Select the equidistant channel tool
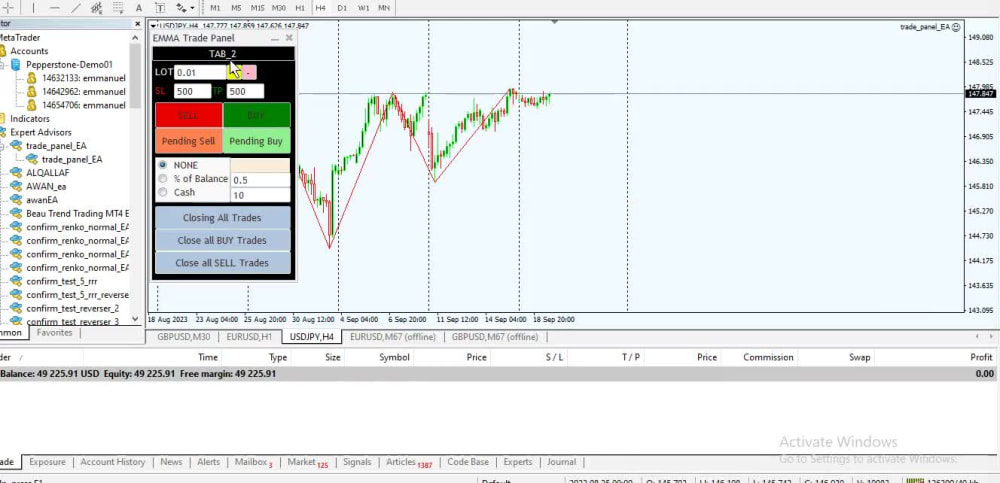Viewport: 1000px width, 483px height. (96, 8)
